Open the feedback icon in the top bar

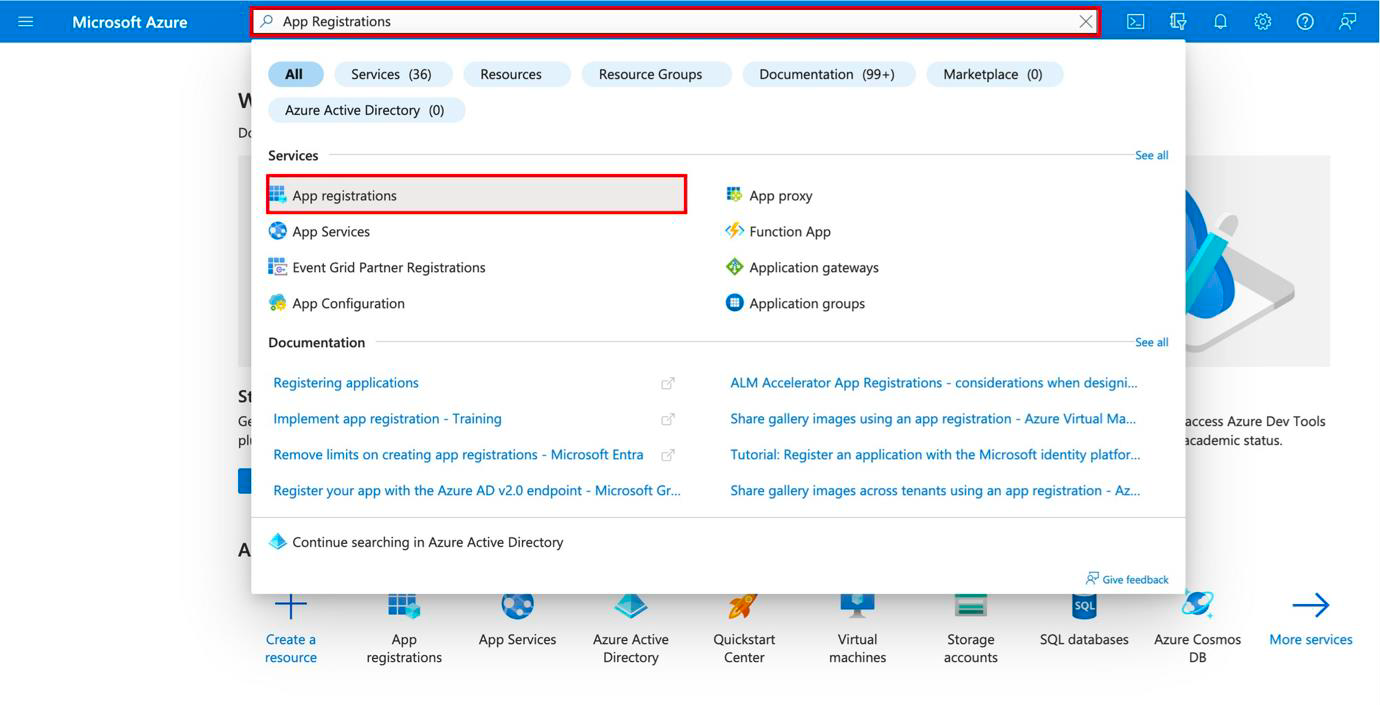(x=1348, y=21)
